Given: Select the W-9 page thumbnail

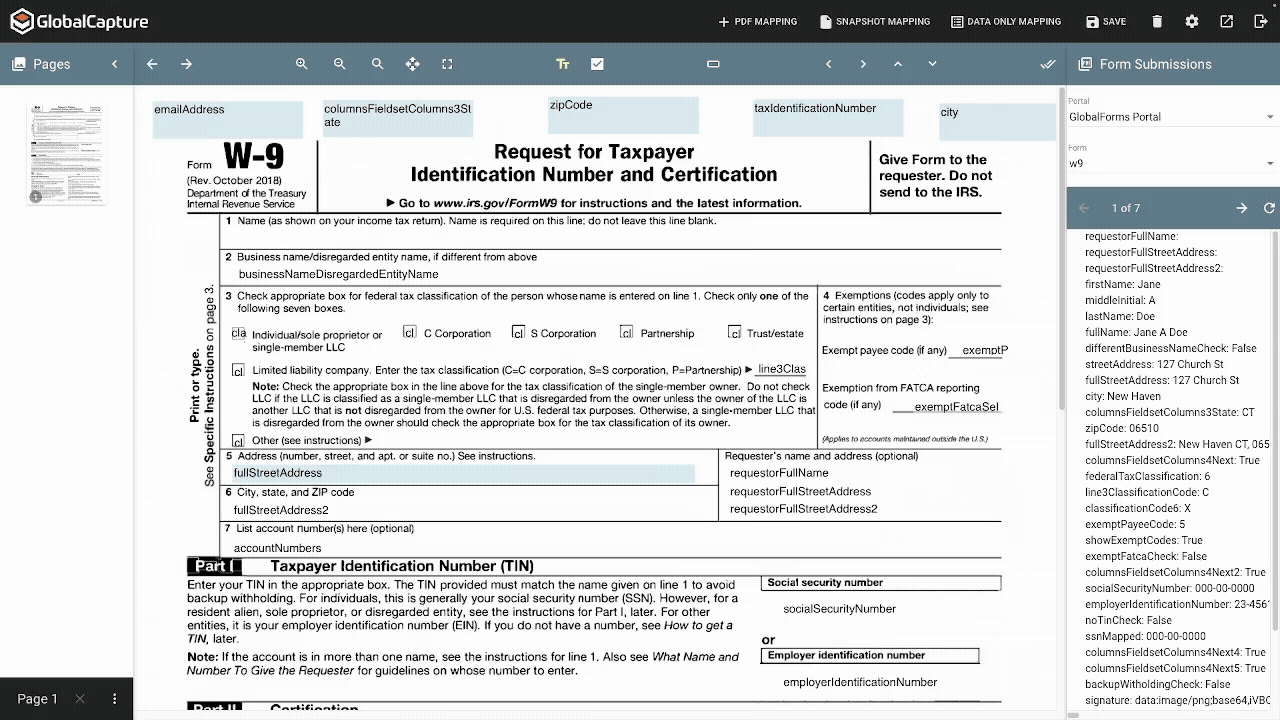Looking at the screenshot, I should (66, 153).
